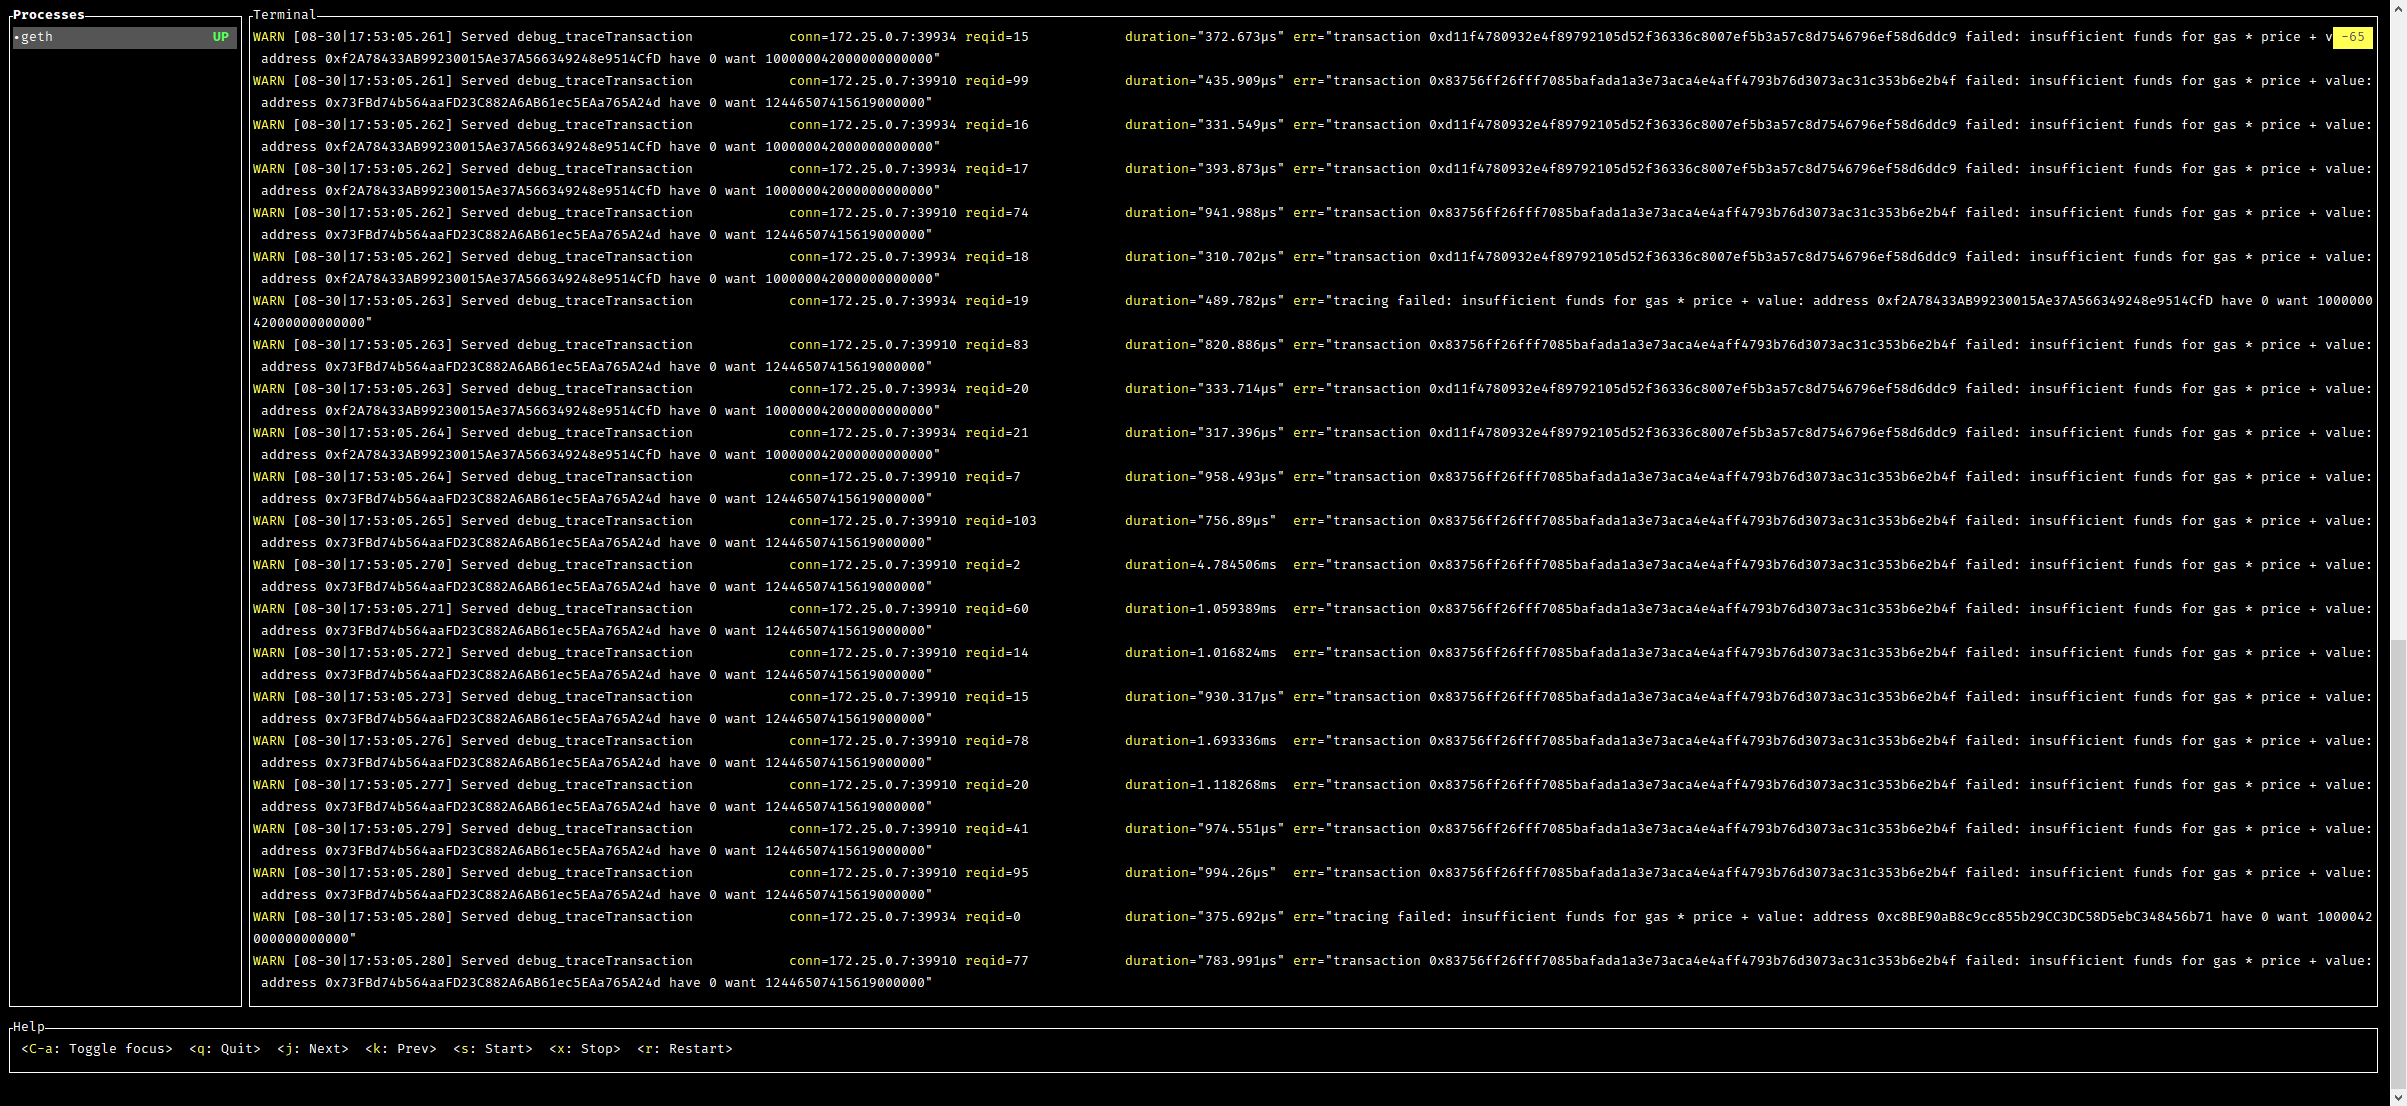Click the Next shortcut in Help bar
This screenshot has width=2407, height=1106.
[x=313, y=1049]
